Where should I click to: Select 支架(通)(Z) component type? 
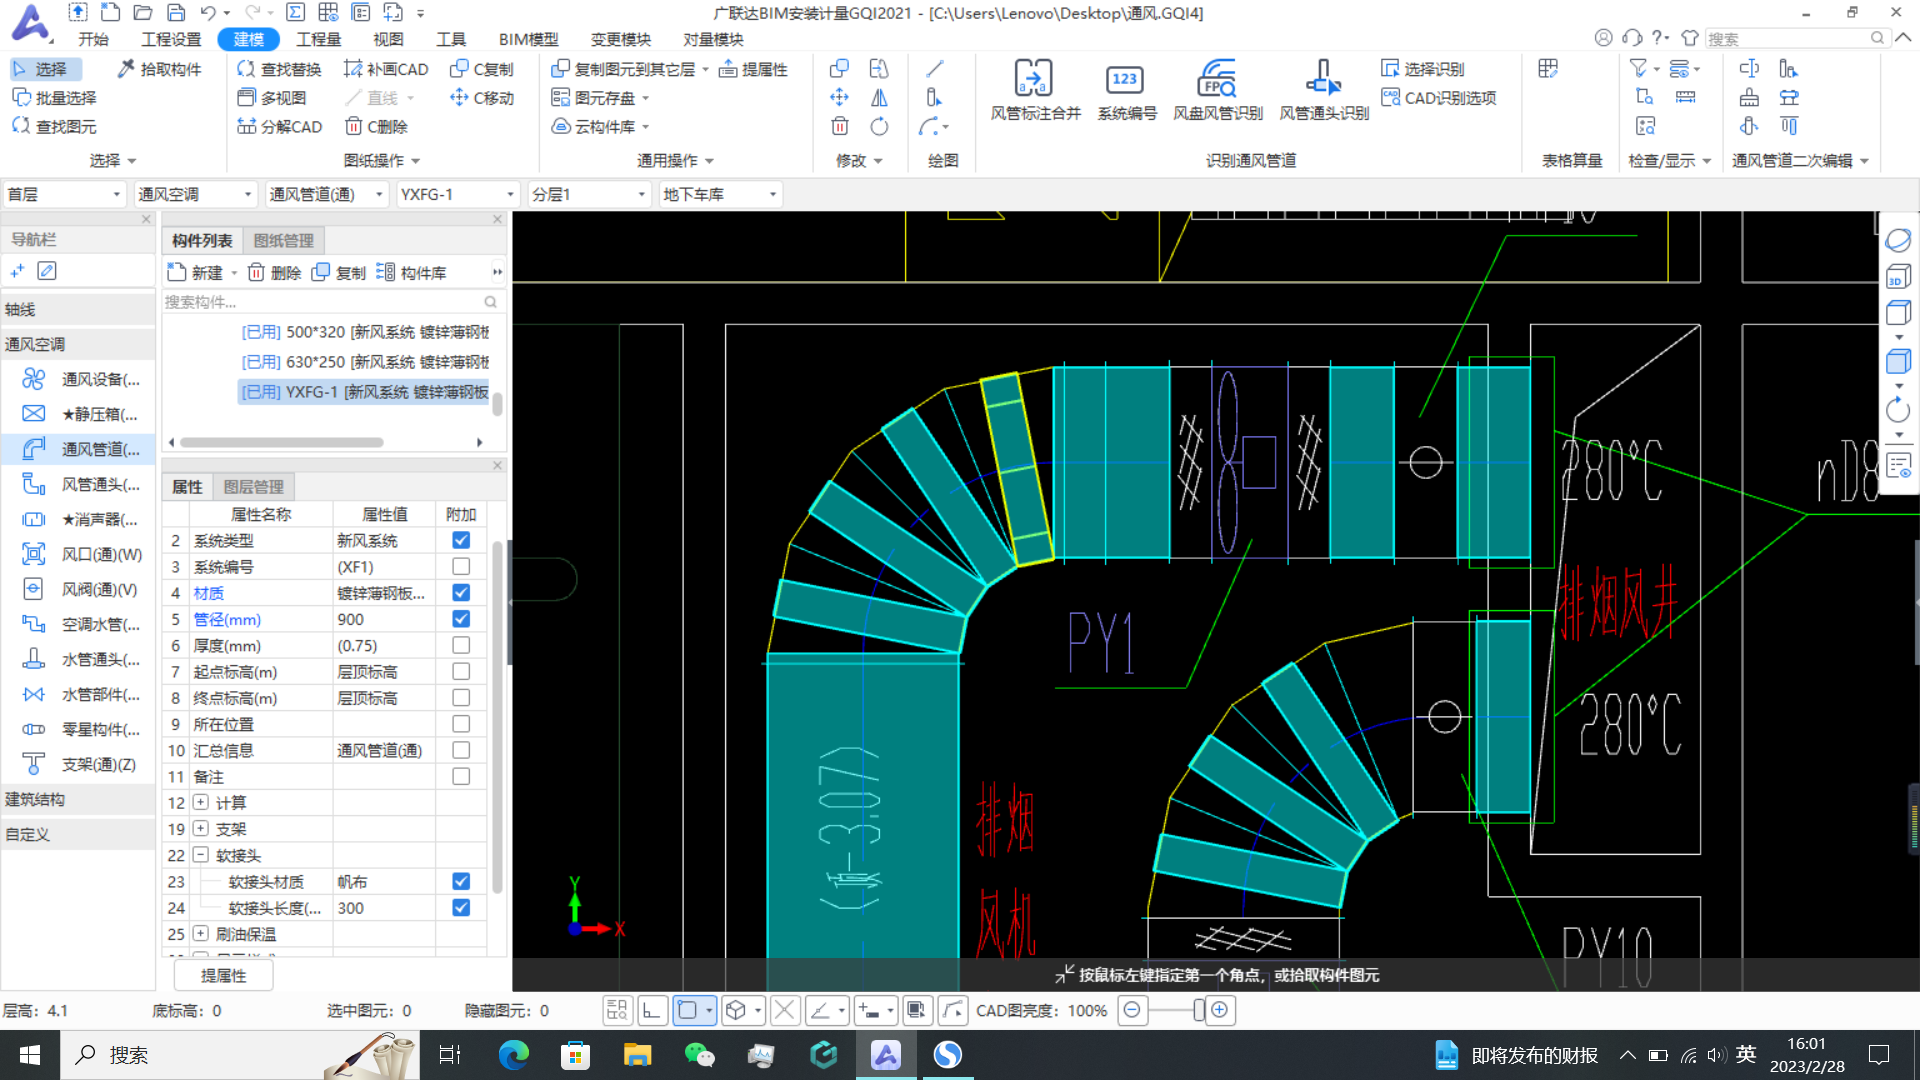pos(80,764)
